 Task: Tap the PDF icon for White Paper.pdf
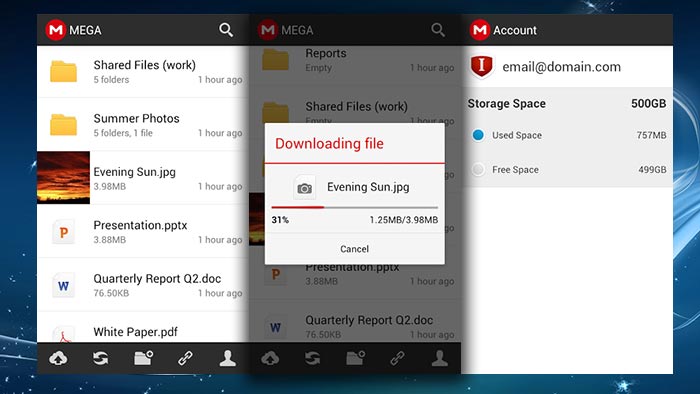click(x=63, y=335)
